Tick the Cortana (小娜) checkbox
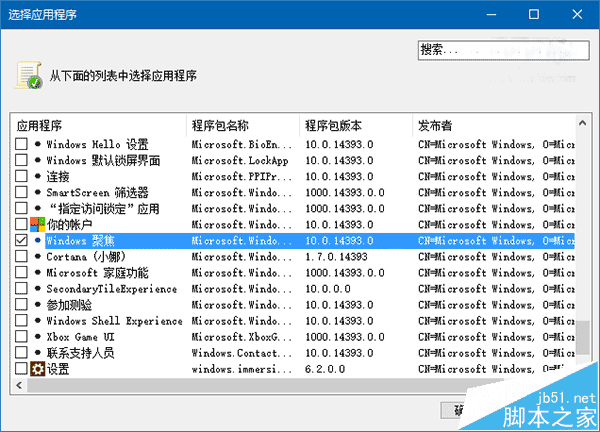This screenshot has width=600, height=432. tap(21, 257)
